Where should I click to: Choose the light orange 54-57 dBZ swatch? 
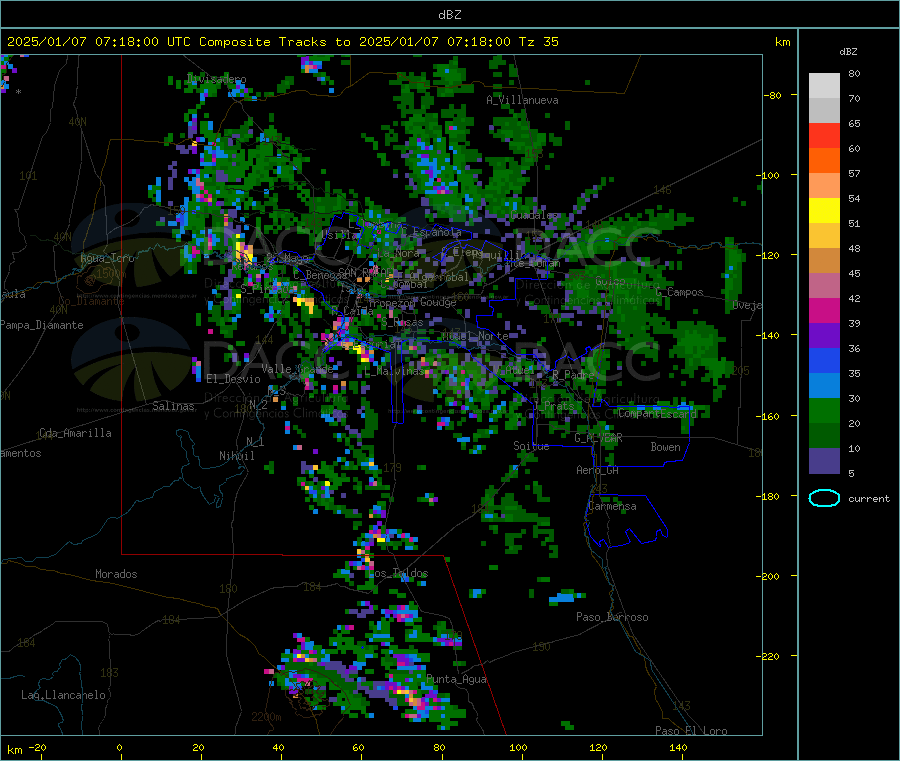point(824,186)
